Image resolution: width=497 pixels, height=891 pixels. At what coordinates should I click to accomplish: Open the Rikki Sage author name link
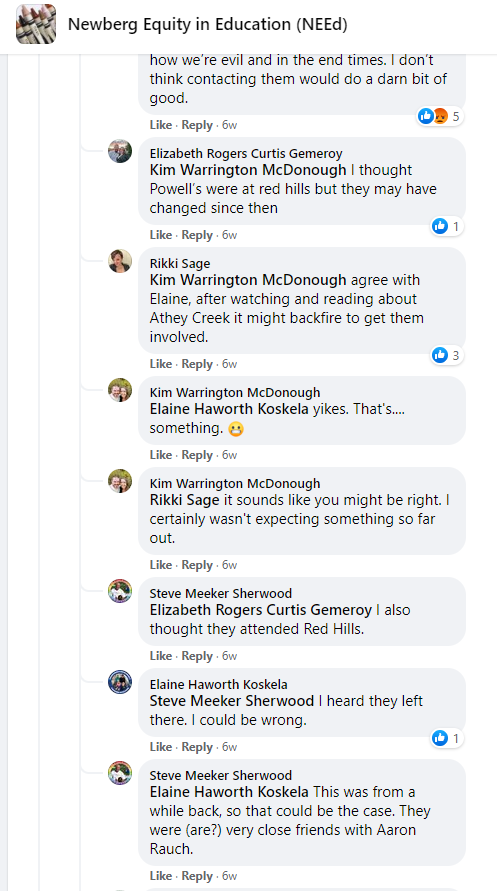click(x=179, y=263)
